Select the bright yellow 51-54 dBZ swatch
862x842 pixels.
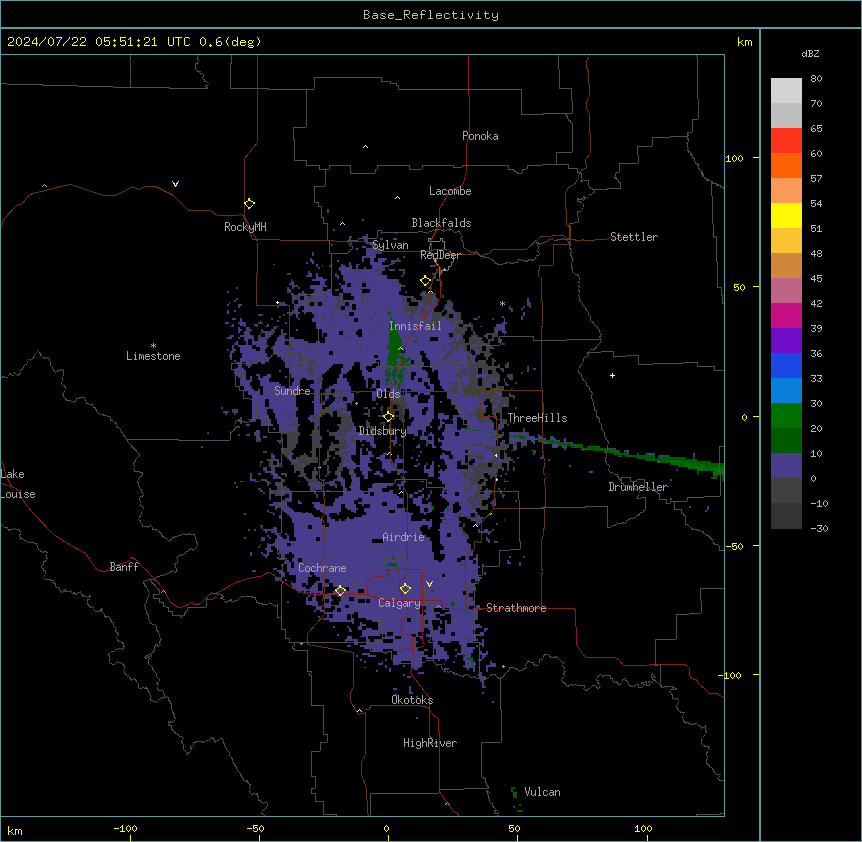coord(786,215)
